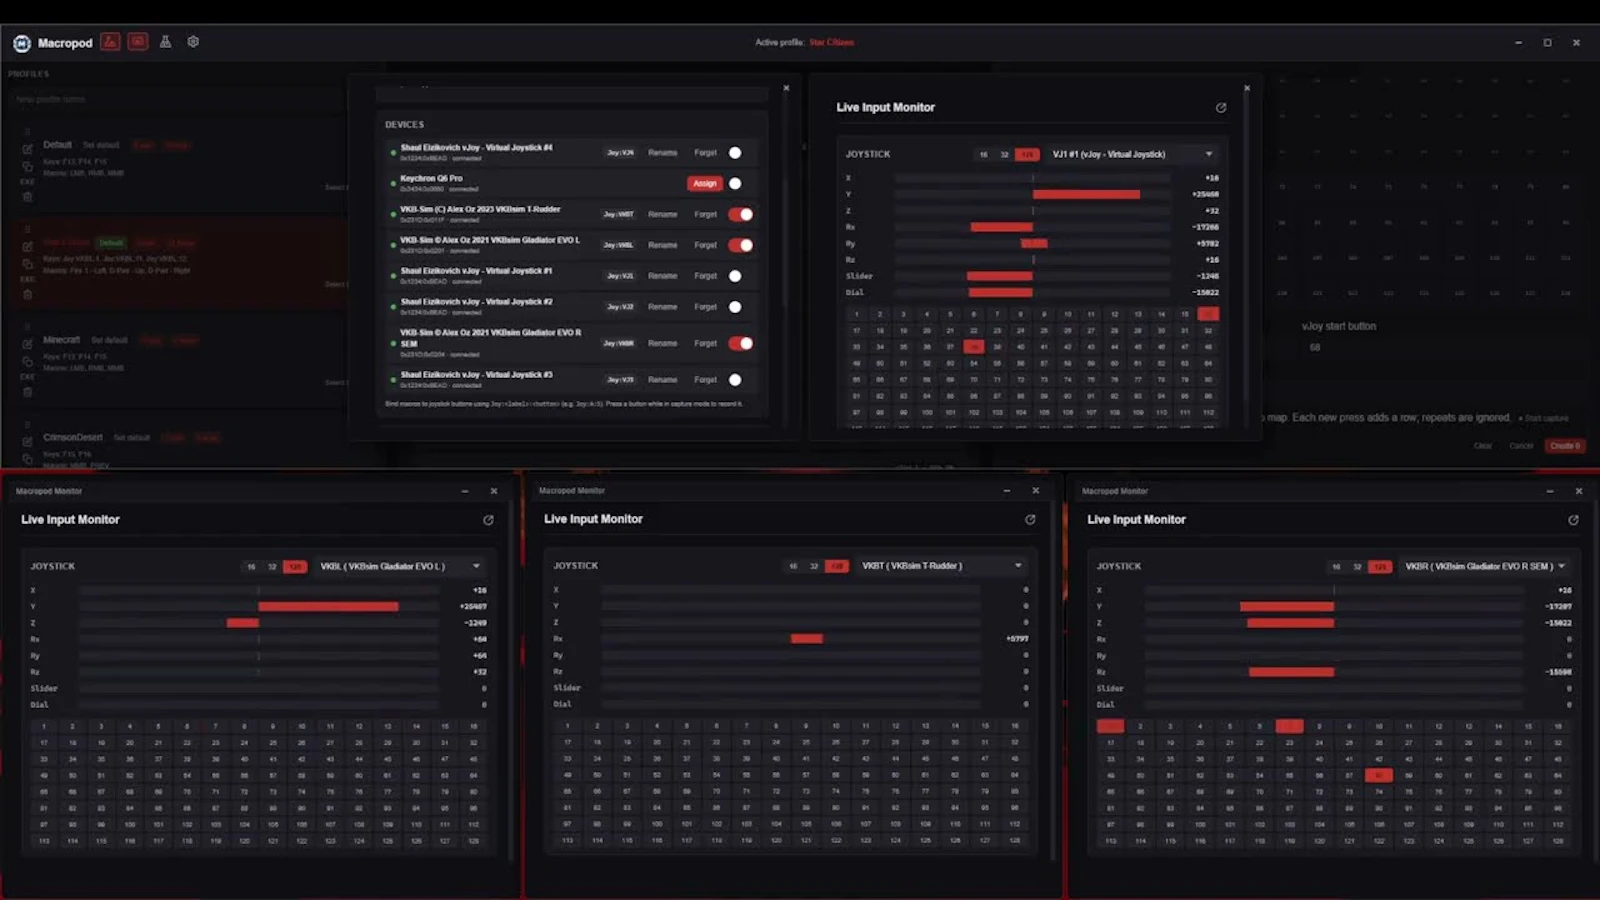This screenshot has height=900, width=1600.
Task: Close the VJ1 Live Input Monitor panel
Action: pyautogui.click(x=1247, y=88)
